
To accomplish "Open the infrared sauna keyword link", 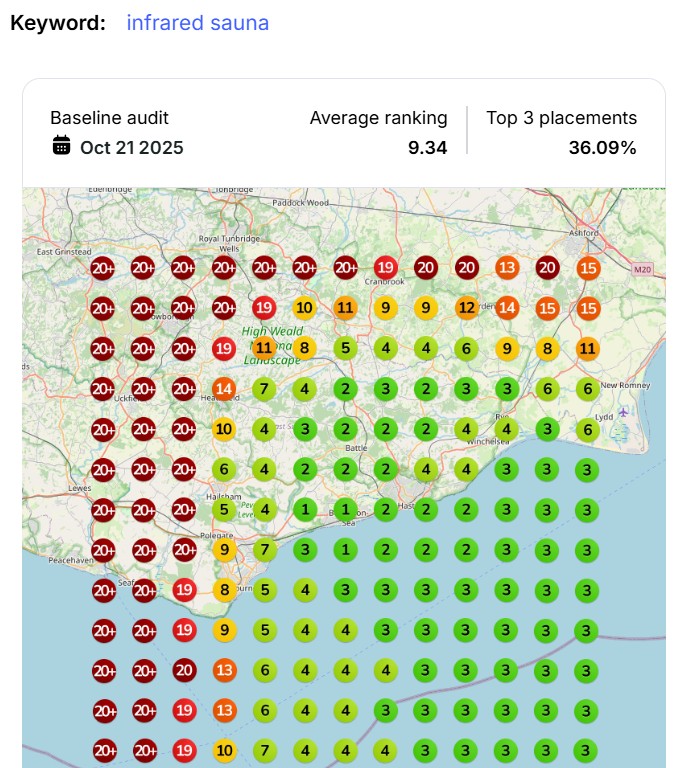I will pyautogui.click(x=197, y=22).
